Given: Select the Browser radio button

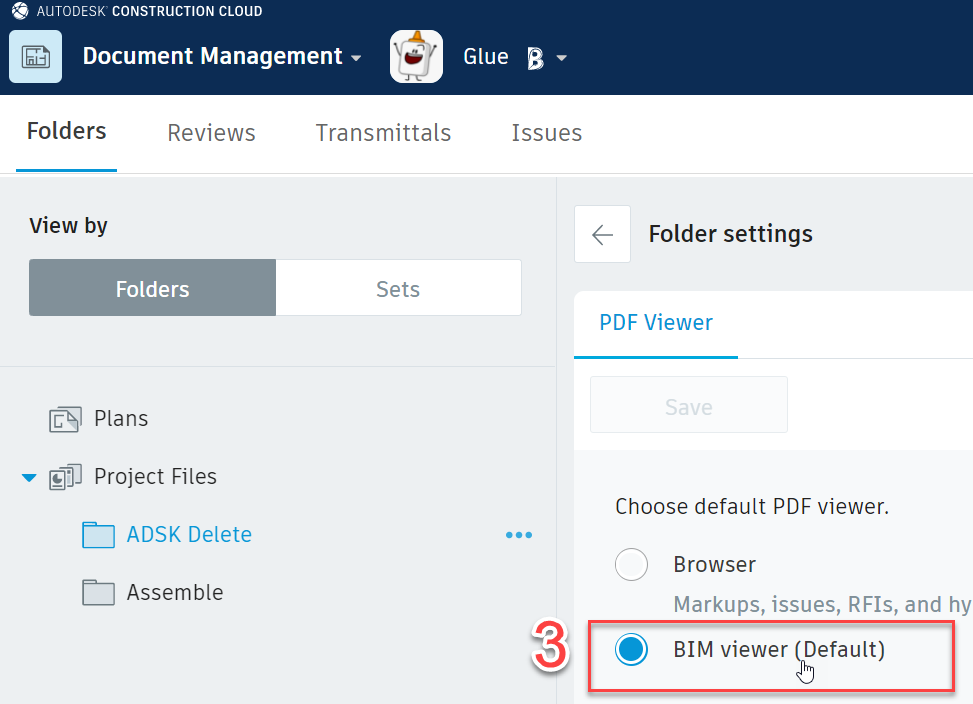Looking at the screenshot, I should 631,564.
